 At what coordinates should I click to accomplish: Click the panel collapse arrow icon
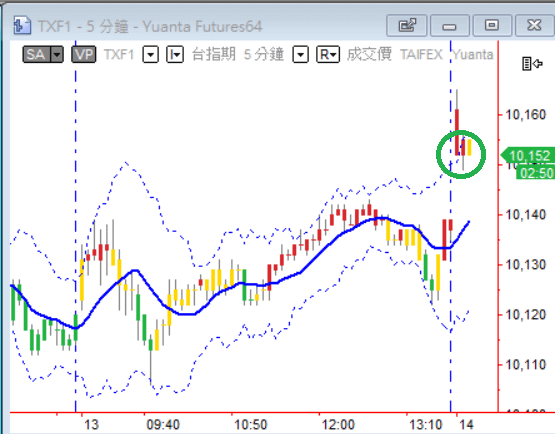point(533,64)
